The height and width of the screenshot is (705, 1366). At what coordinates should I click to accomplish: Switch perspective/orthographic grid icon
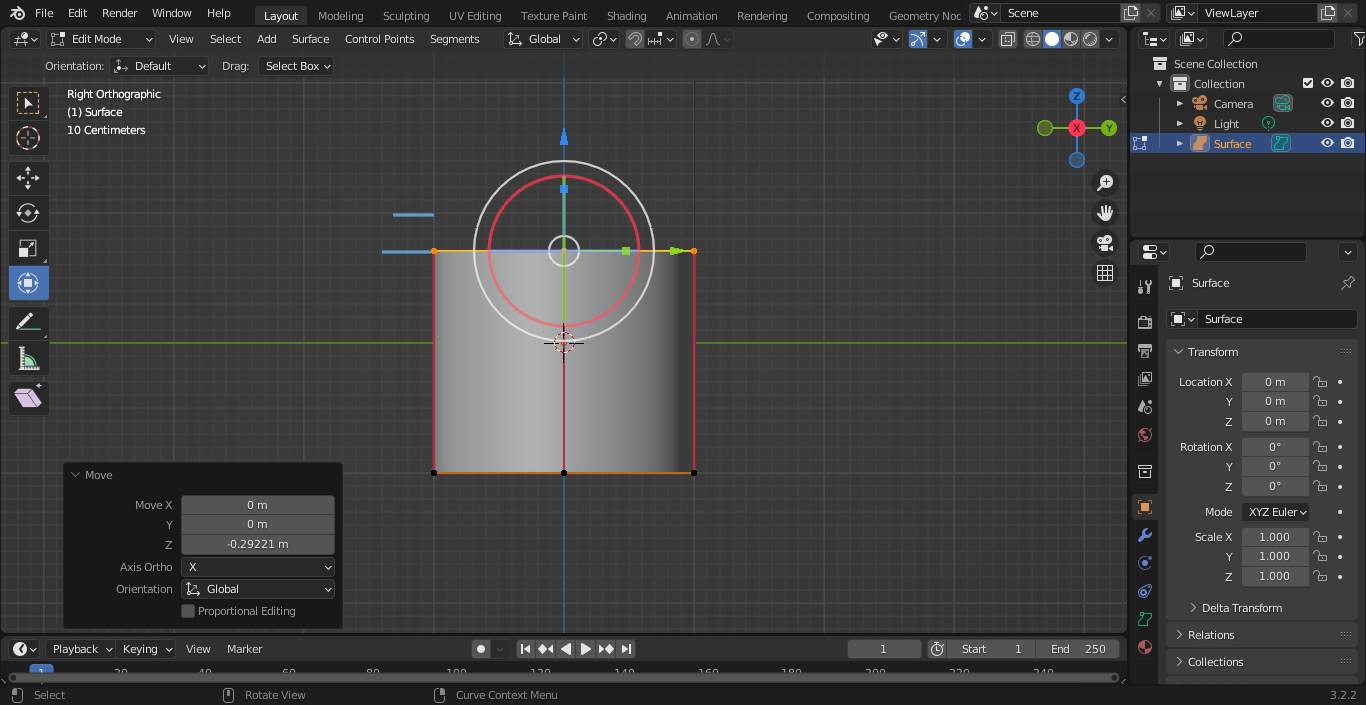tap(1105, 273)
